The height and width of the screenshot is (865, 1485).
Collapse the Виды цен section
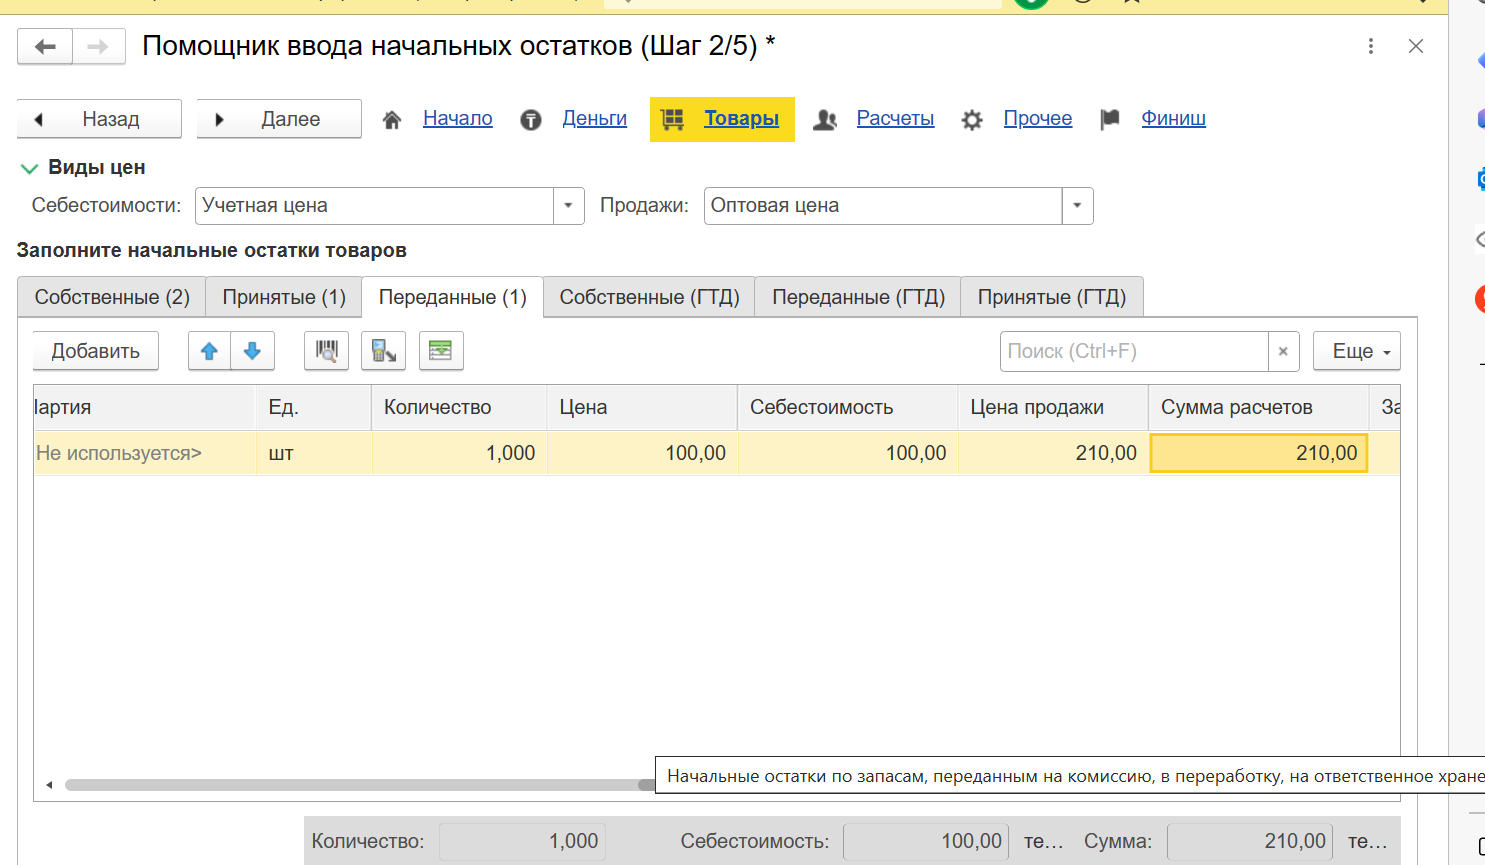[29, 168]
